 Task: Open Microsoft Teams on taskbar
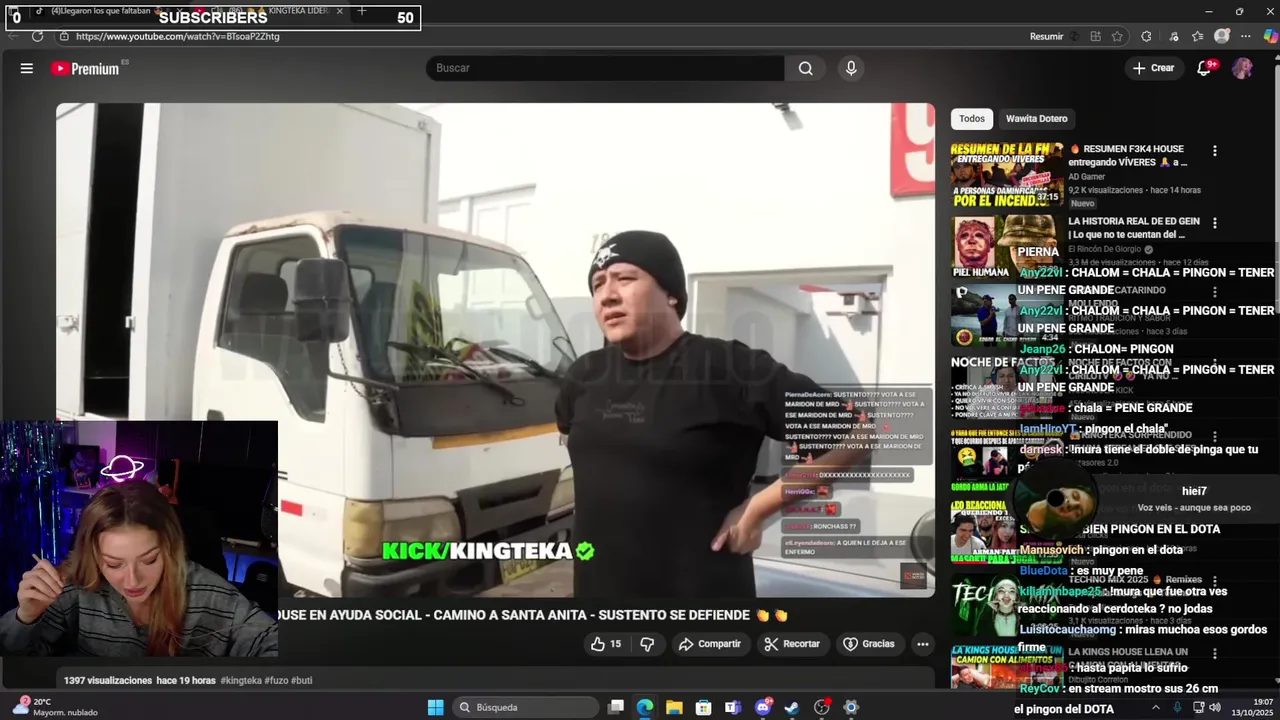click(x=733, y=707)
